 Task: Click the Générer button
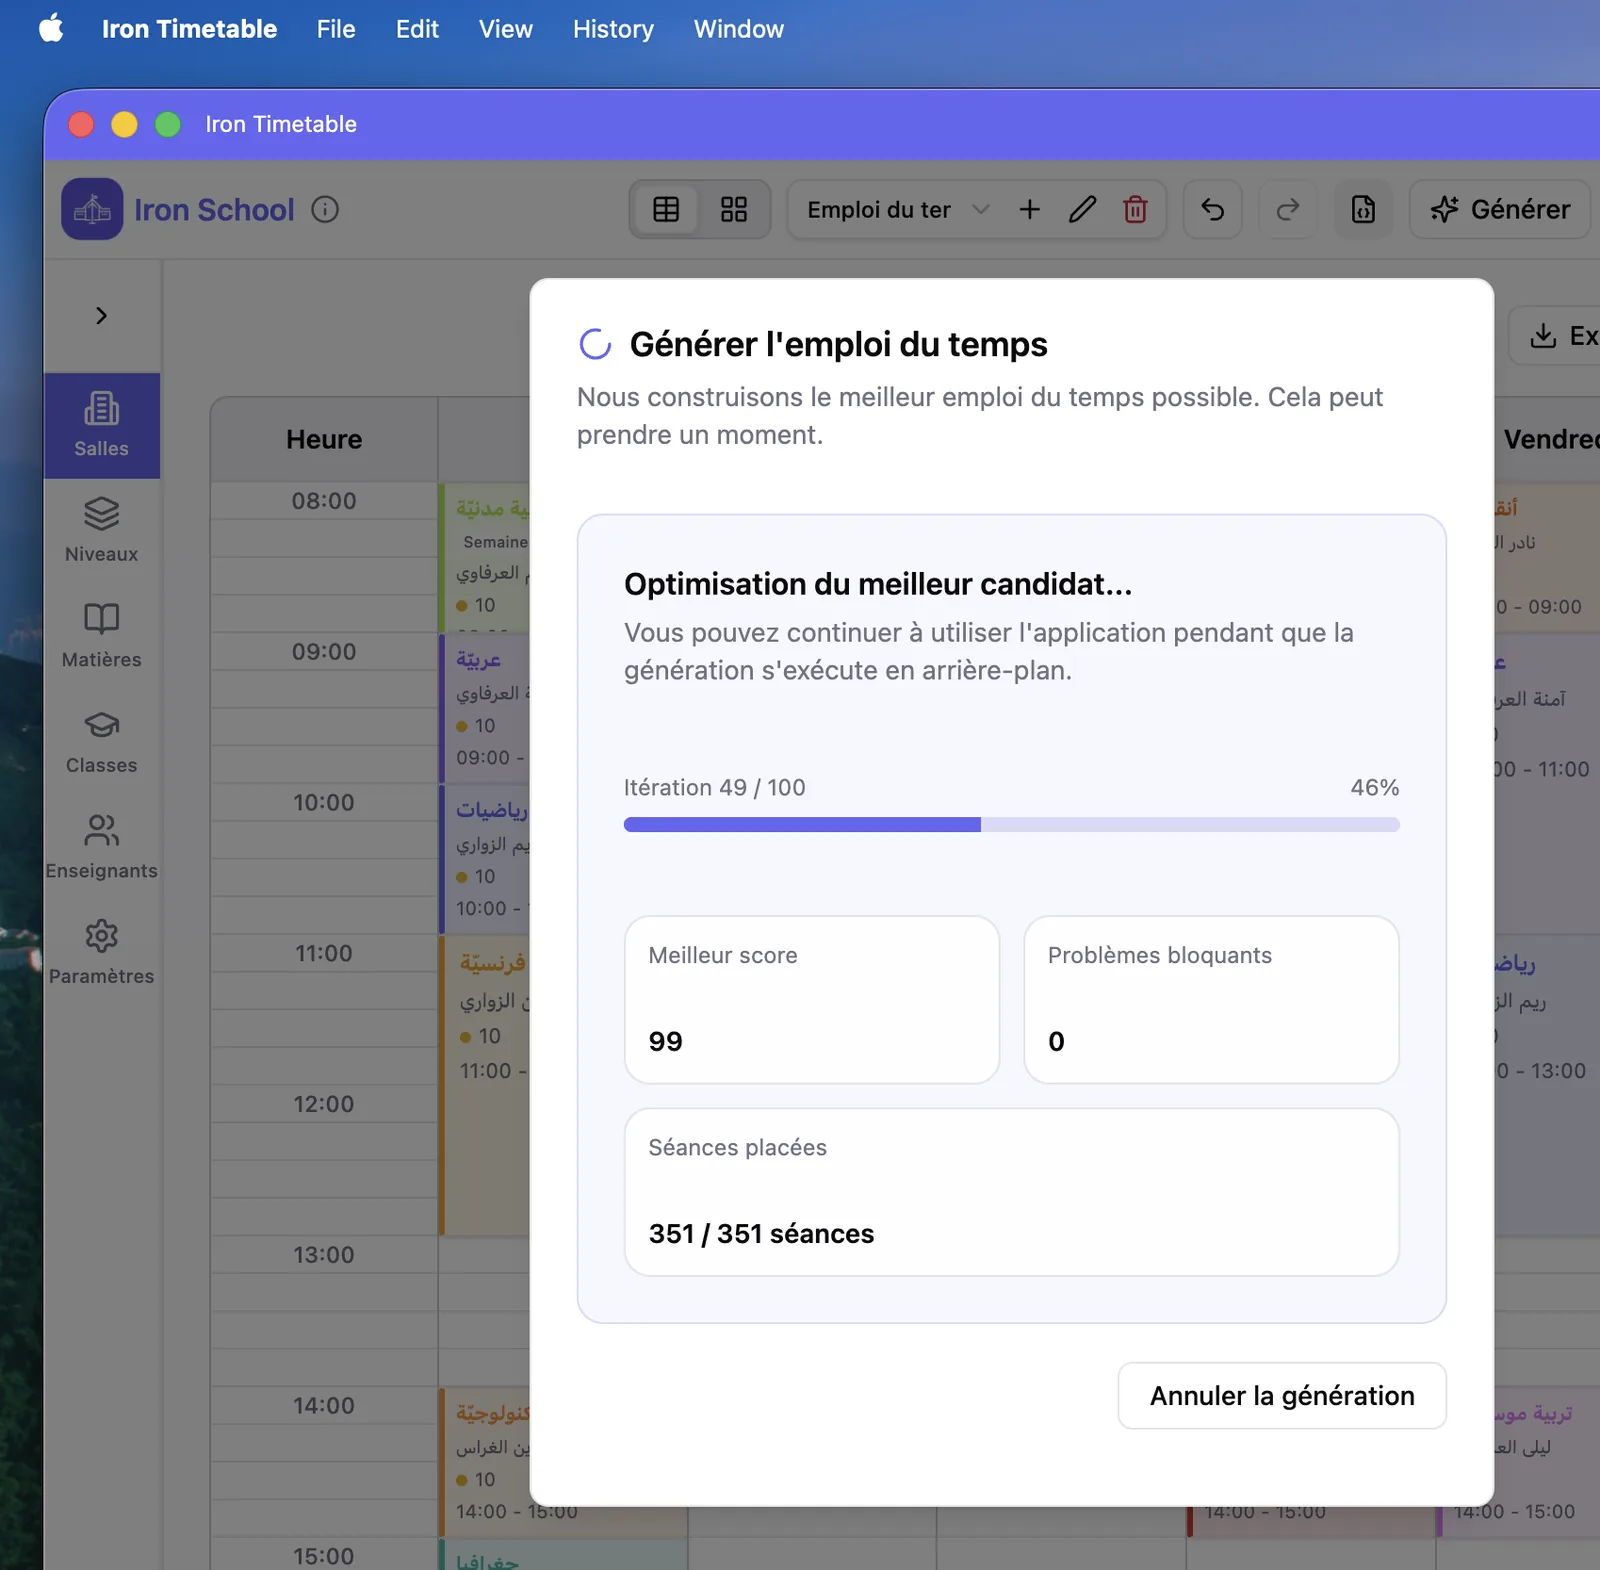1500,209
